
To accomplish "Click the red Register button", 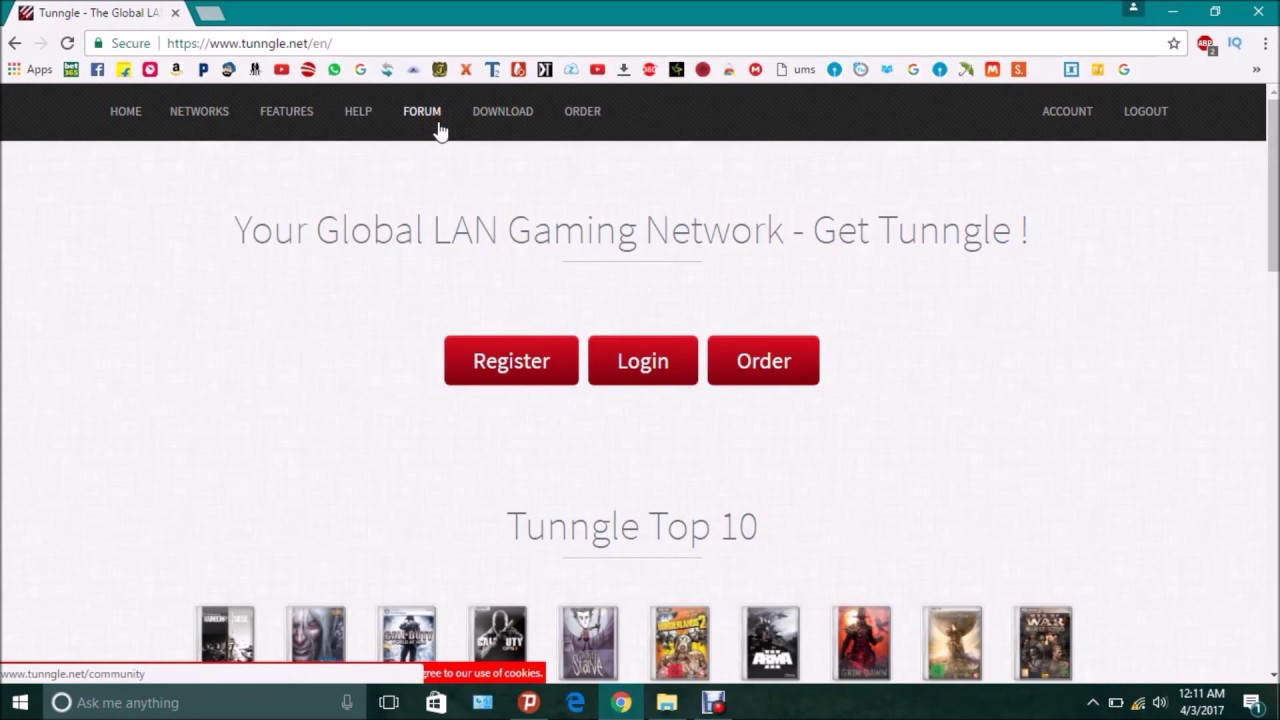I will (x=511, y=361).
